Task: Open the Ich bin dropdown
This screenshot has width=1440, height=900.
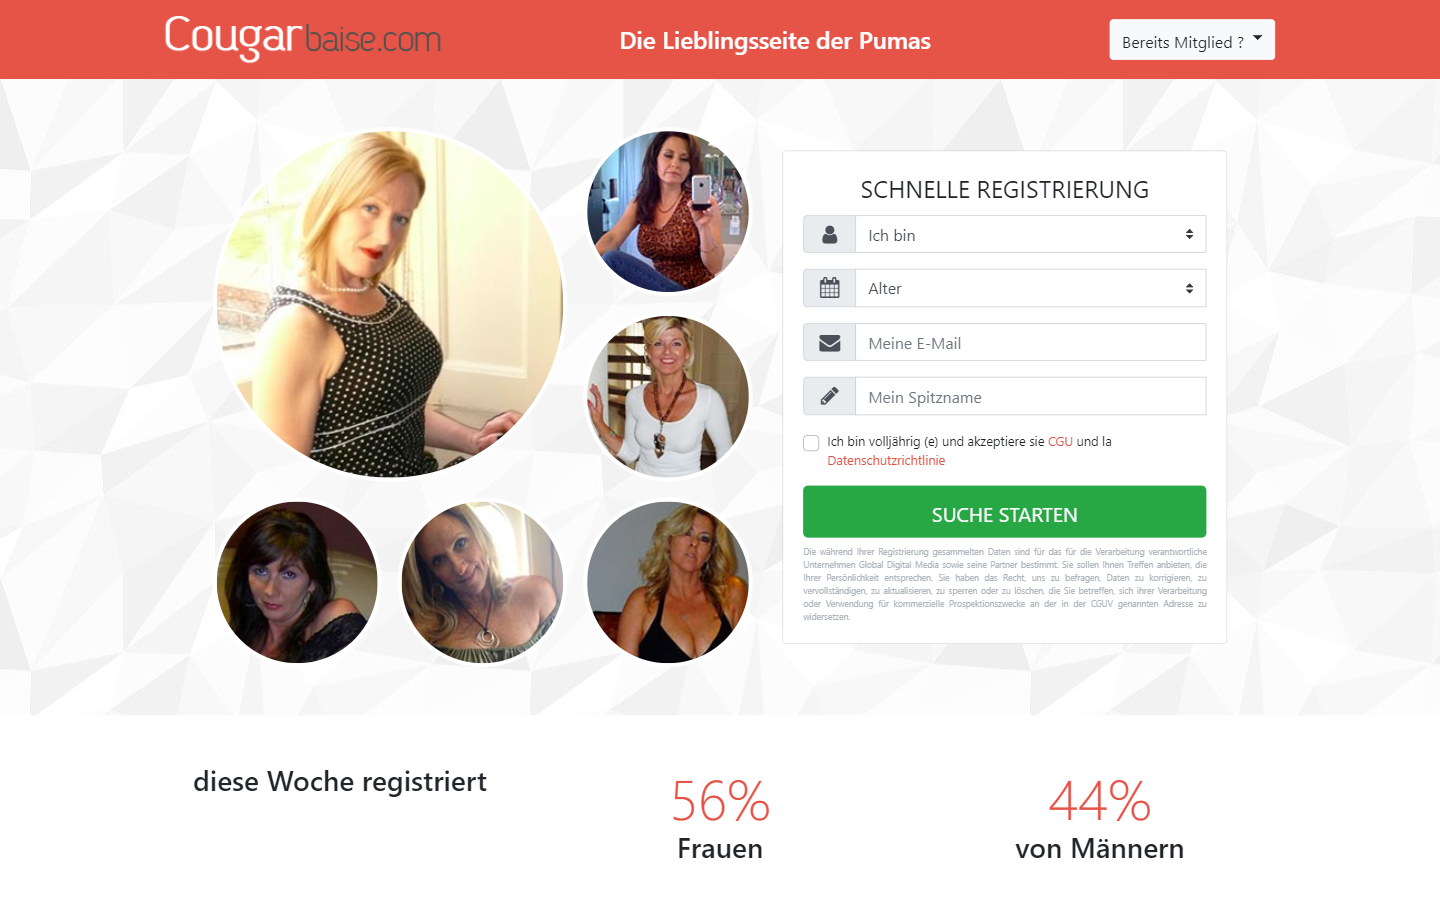Action: (x=1030, y=234)
